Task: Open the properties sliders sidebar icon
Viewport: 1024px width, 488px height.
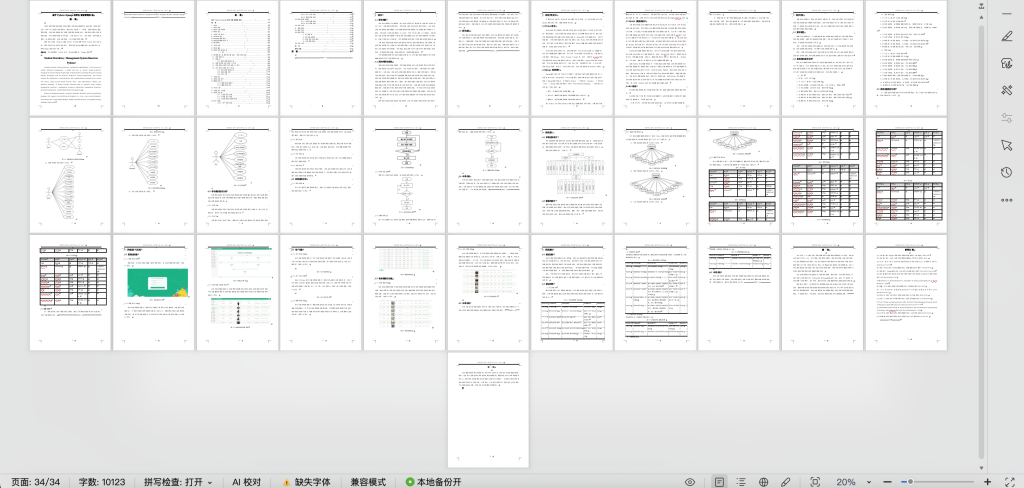Action: [x=1006, y=118]
